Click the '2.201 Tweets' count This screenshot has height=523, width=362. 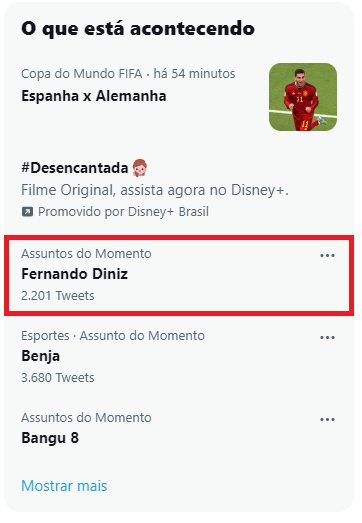pyautogui.click(x=58, y=296)
